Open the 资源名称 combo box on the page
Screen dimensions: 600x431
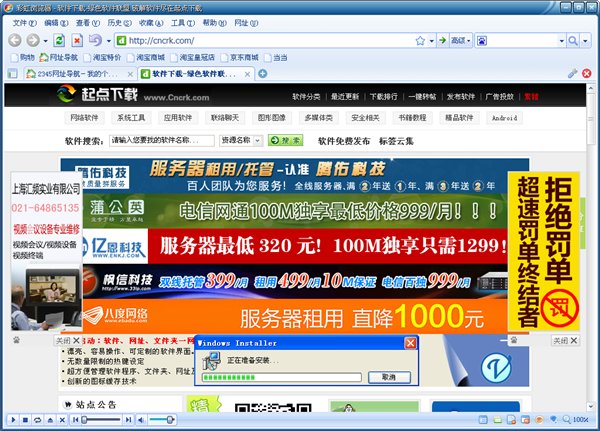[x=241, y=140]
